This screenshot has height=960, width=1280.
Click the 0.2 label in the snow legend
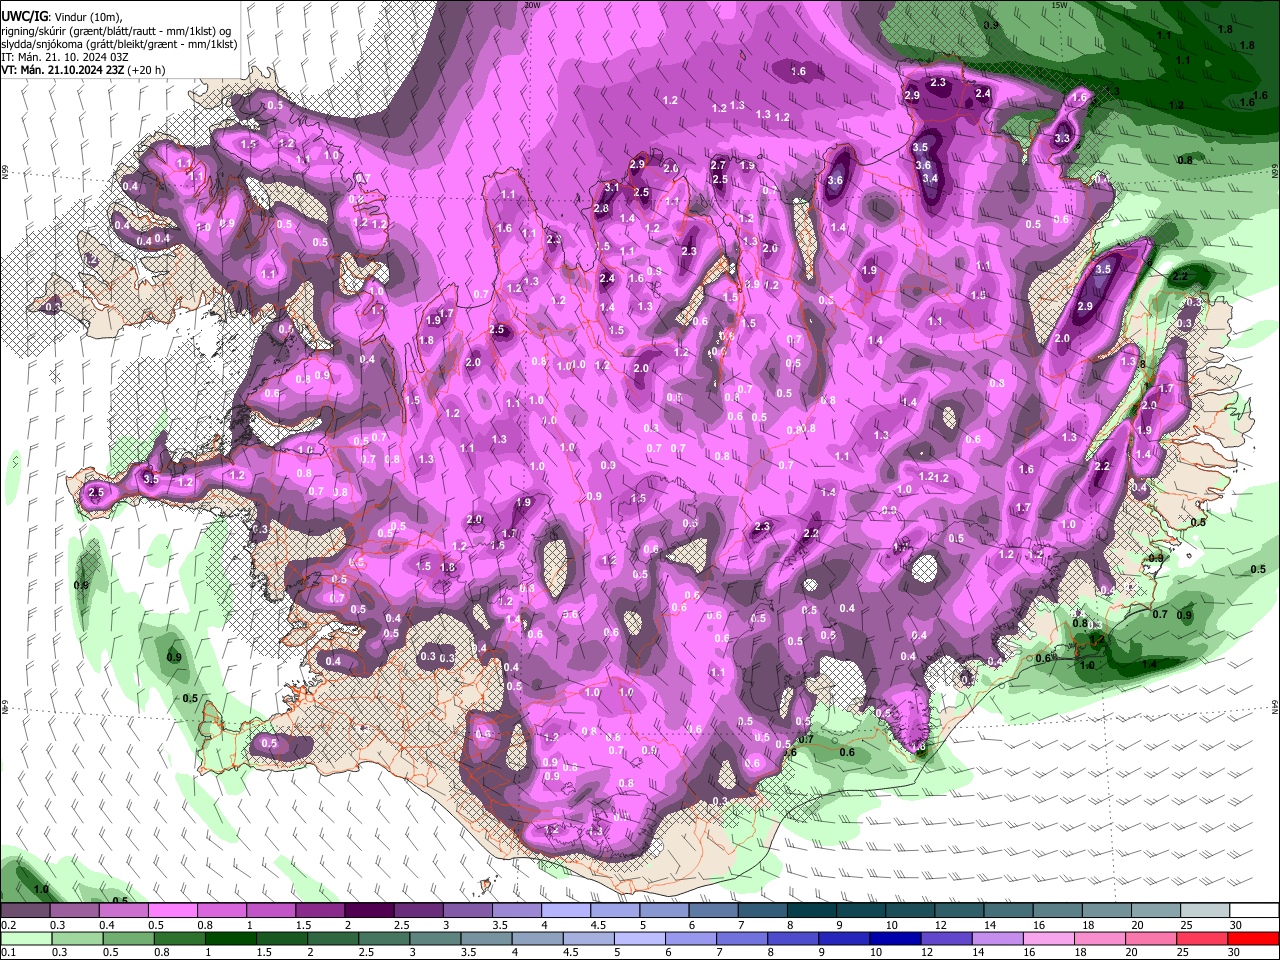(8, 926)
